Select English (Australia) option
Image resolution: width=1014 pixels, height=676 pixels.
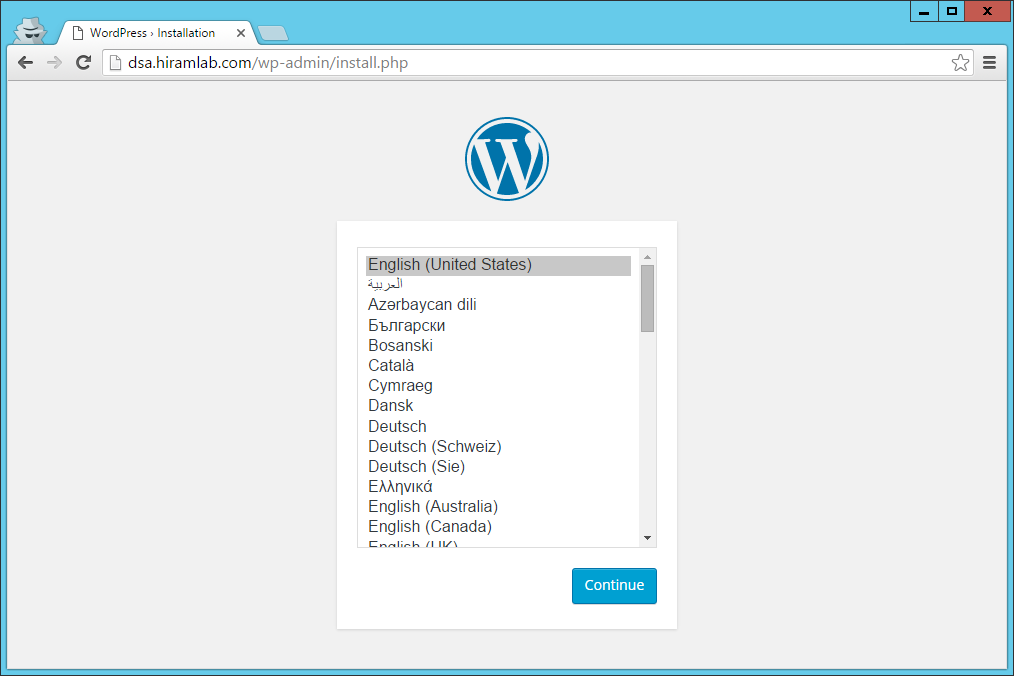499,507
